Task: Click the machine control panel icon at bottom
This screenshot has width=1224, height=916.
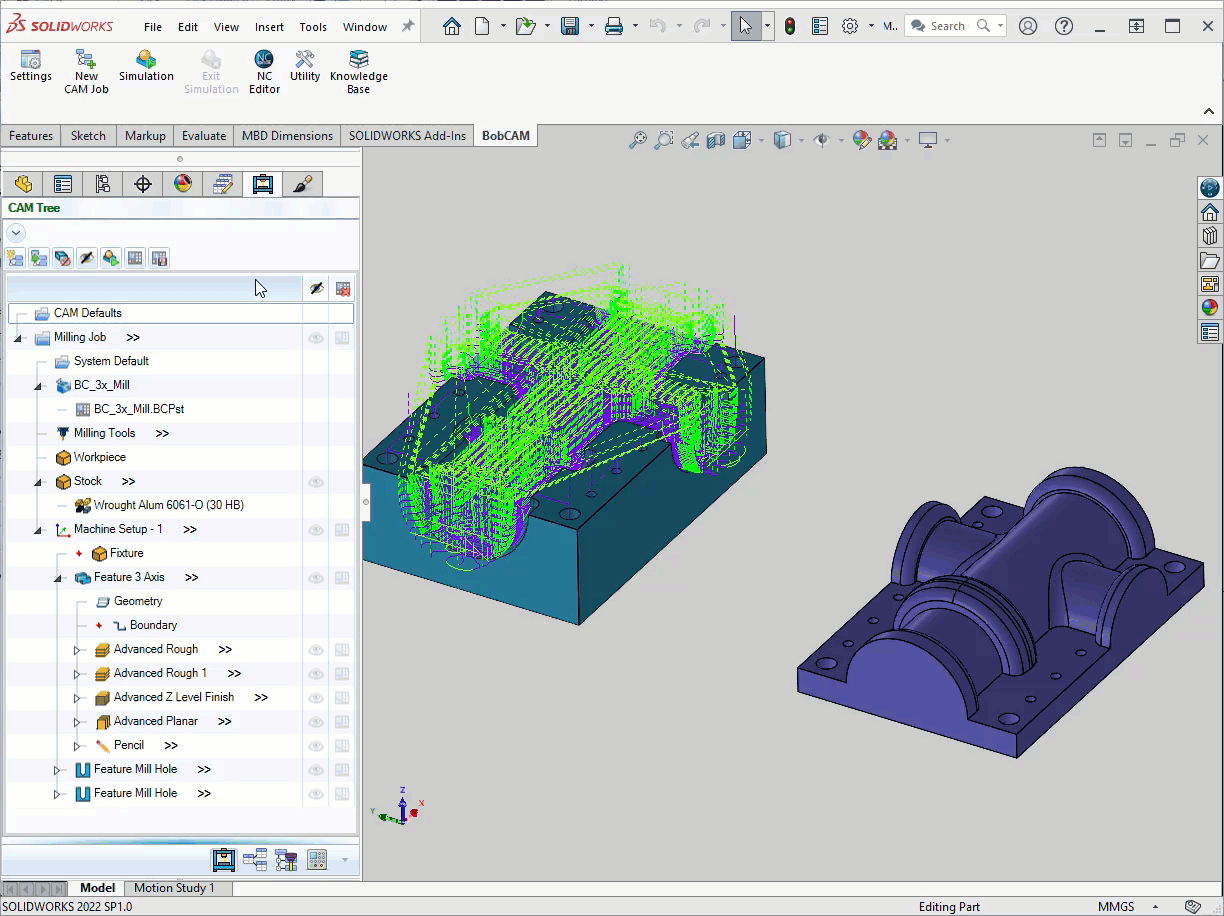Action: (x=317, y=859)
